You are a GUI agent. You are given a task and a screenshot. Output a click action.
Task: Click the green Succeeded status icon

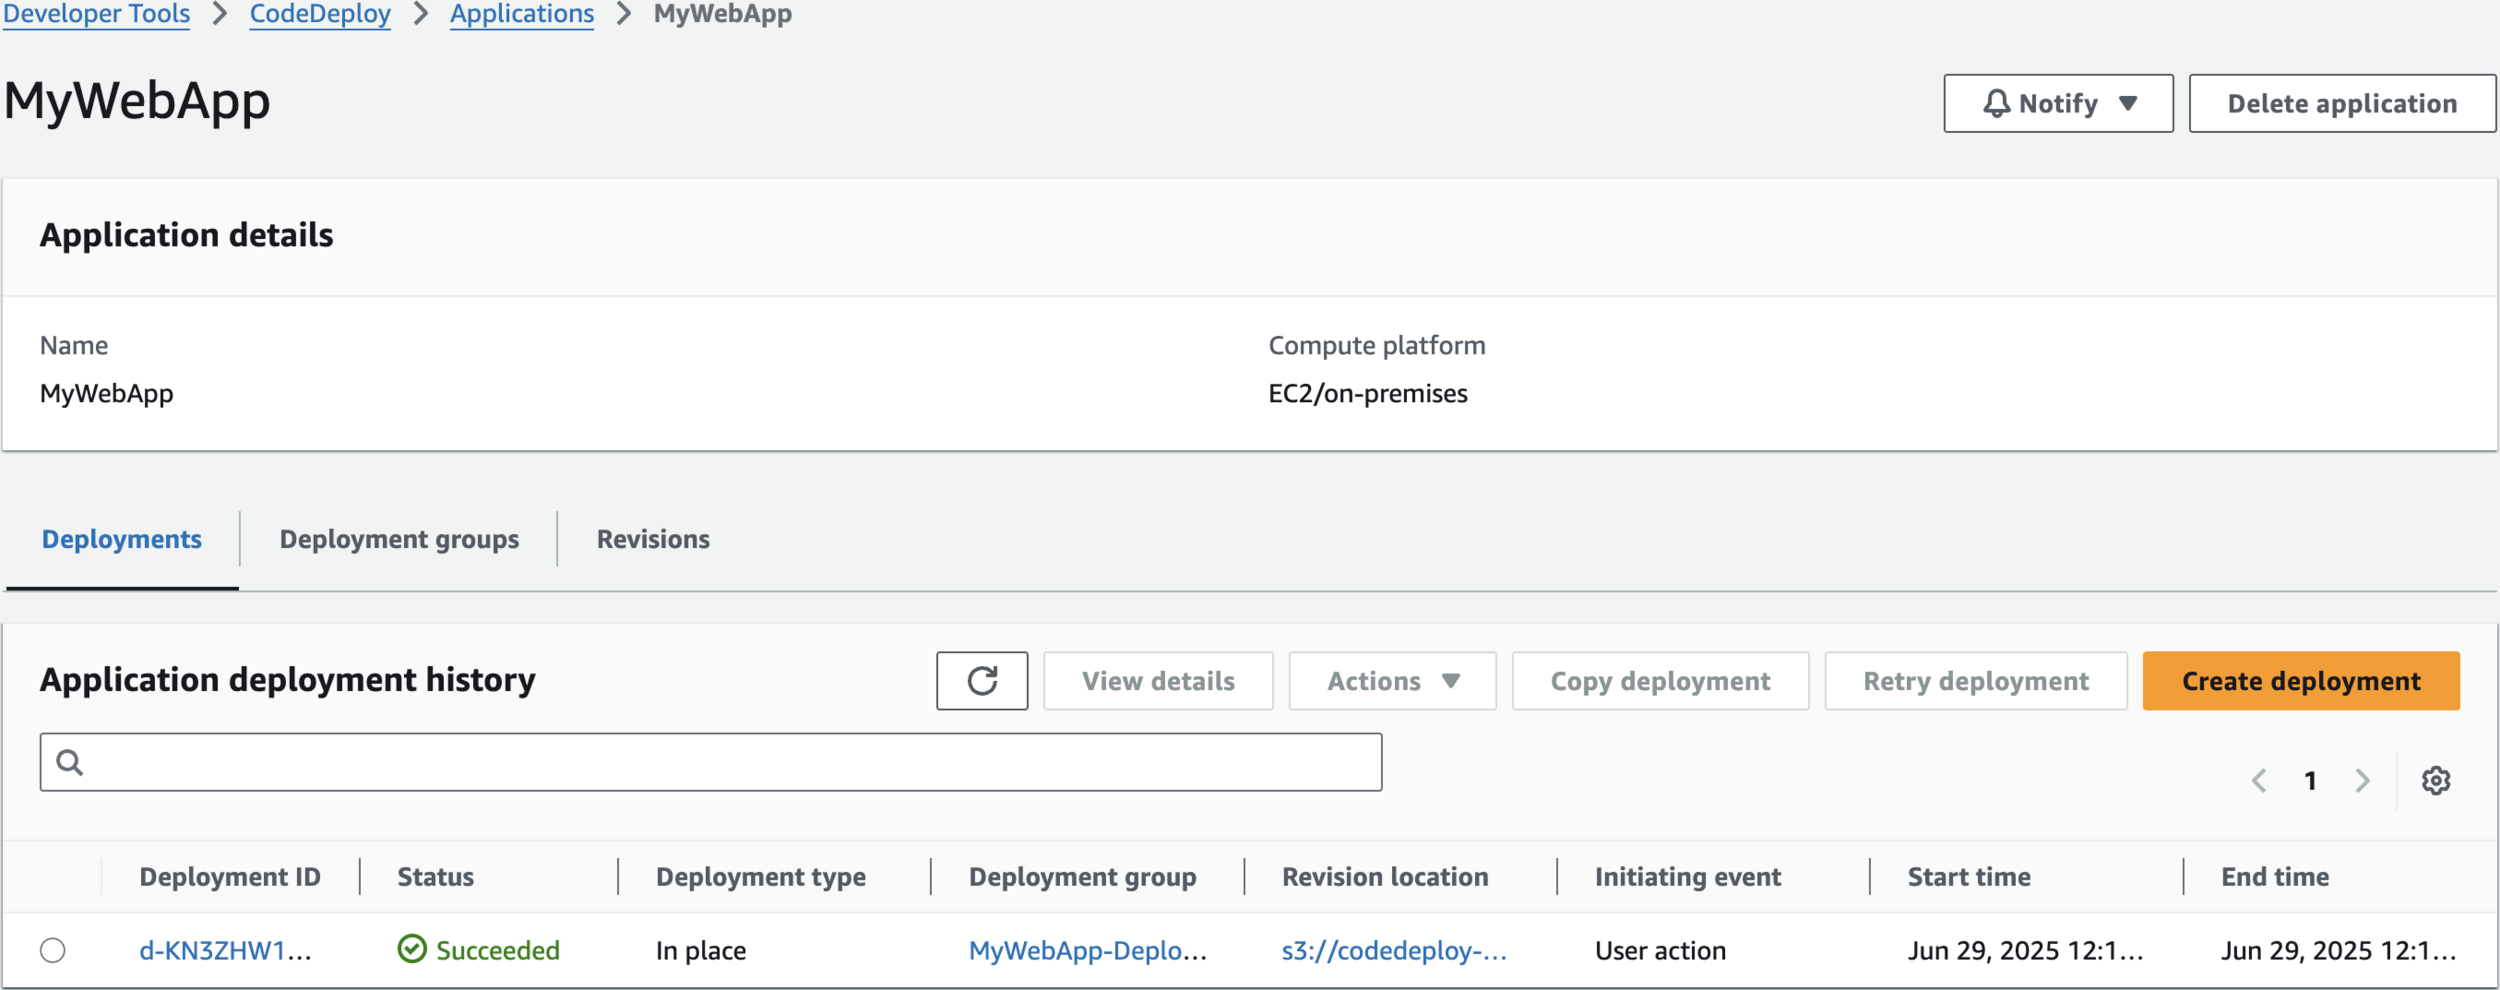[412, 949]
